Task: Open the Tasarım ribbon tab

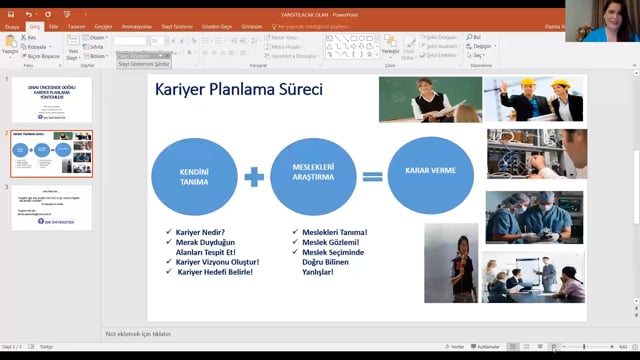Action: (76, 27)
